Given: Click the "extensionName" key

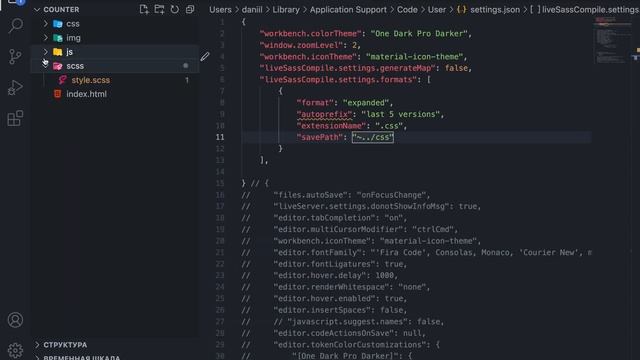Looking at the screenshot, I should [331, 125].
